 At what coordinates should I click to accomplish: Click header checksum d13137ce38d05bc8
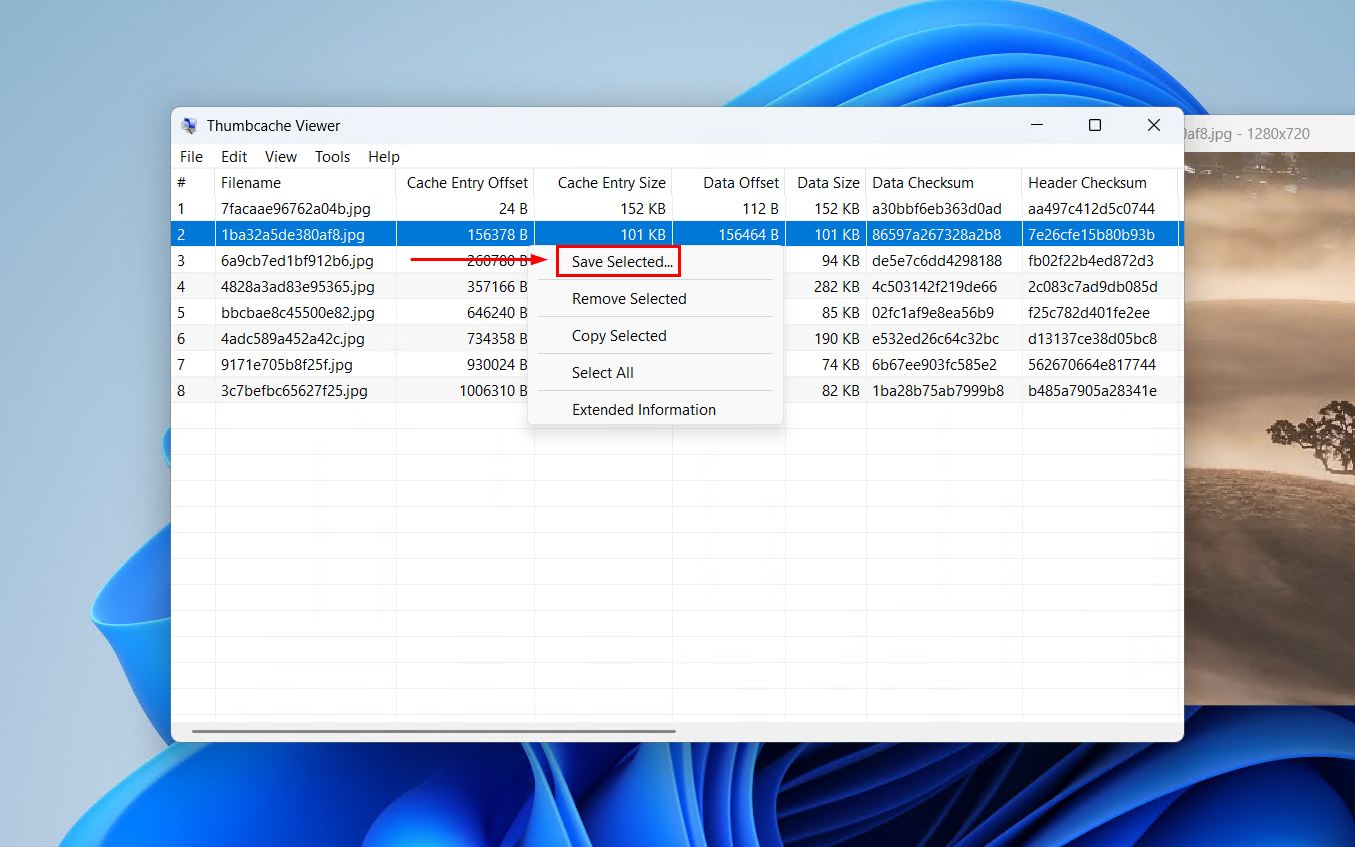click(x=1092, y=339)
